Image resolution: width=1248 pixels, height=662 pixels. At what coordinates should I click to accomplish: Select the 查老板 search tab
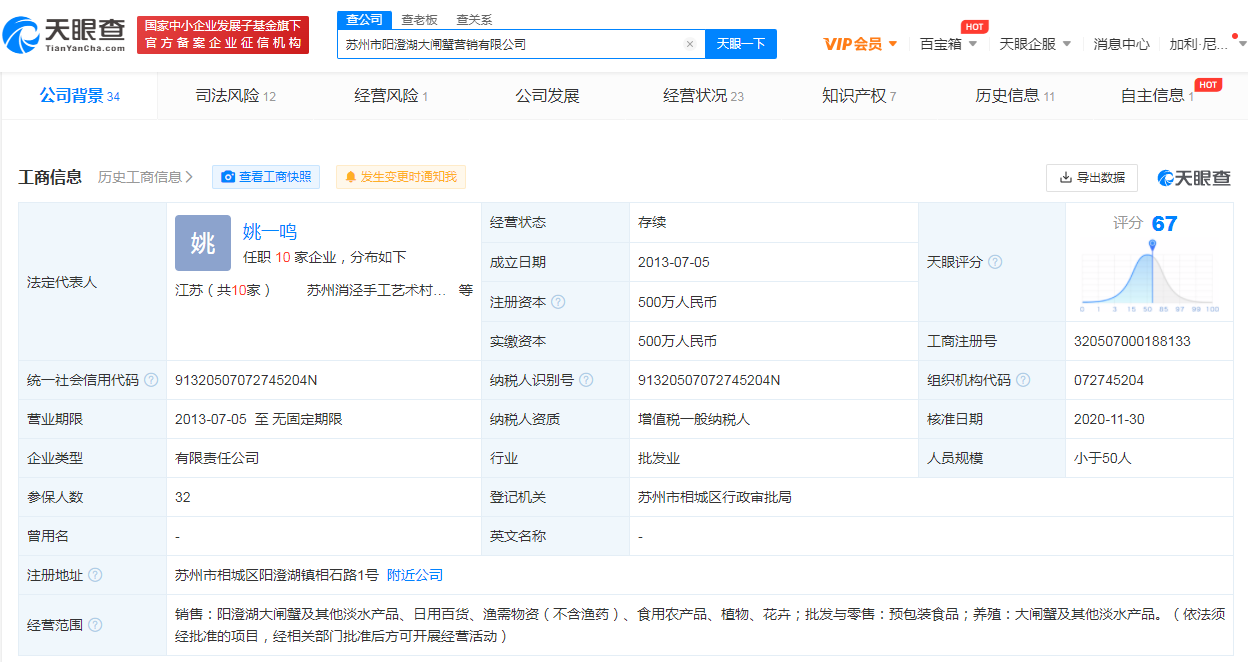[419, 20]
